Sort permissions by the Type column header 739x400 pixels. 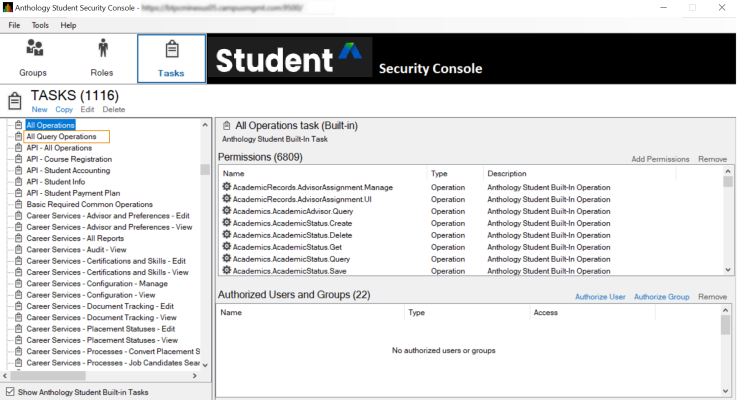(439, 174)
